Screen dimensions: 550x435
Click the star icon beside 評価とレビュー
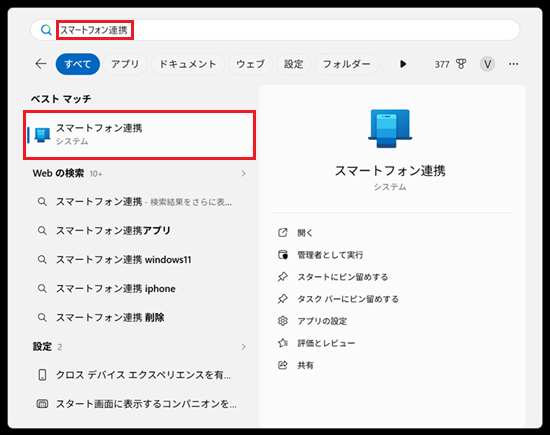pyautogui.click(x=283, y=343)
